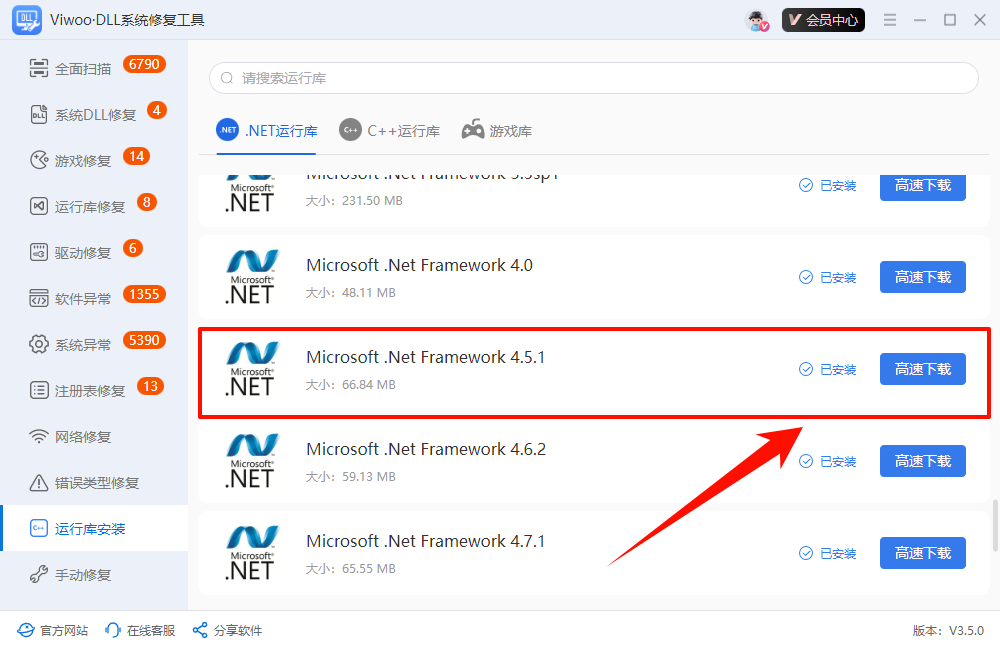Open the hamburger menu in title bar
Image resolution: width=1000 pixels, height=650 pixels.
(890, 20)
